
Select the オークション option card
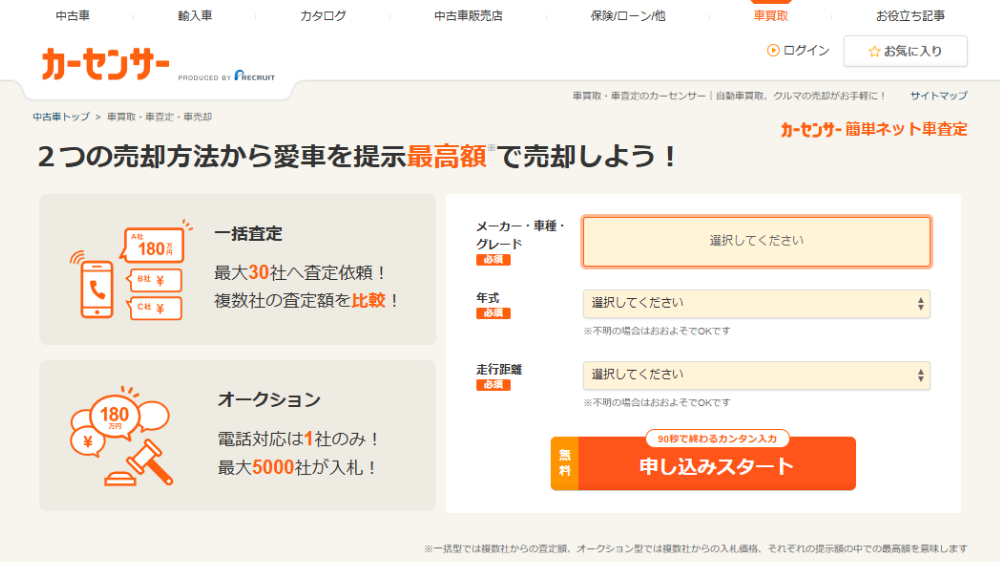point(238,436)
